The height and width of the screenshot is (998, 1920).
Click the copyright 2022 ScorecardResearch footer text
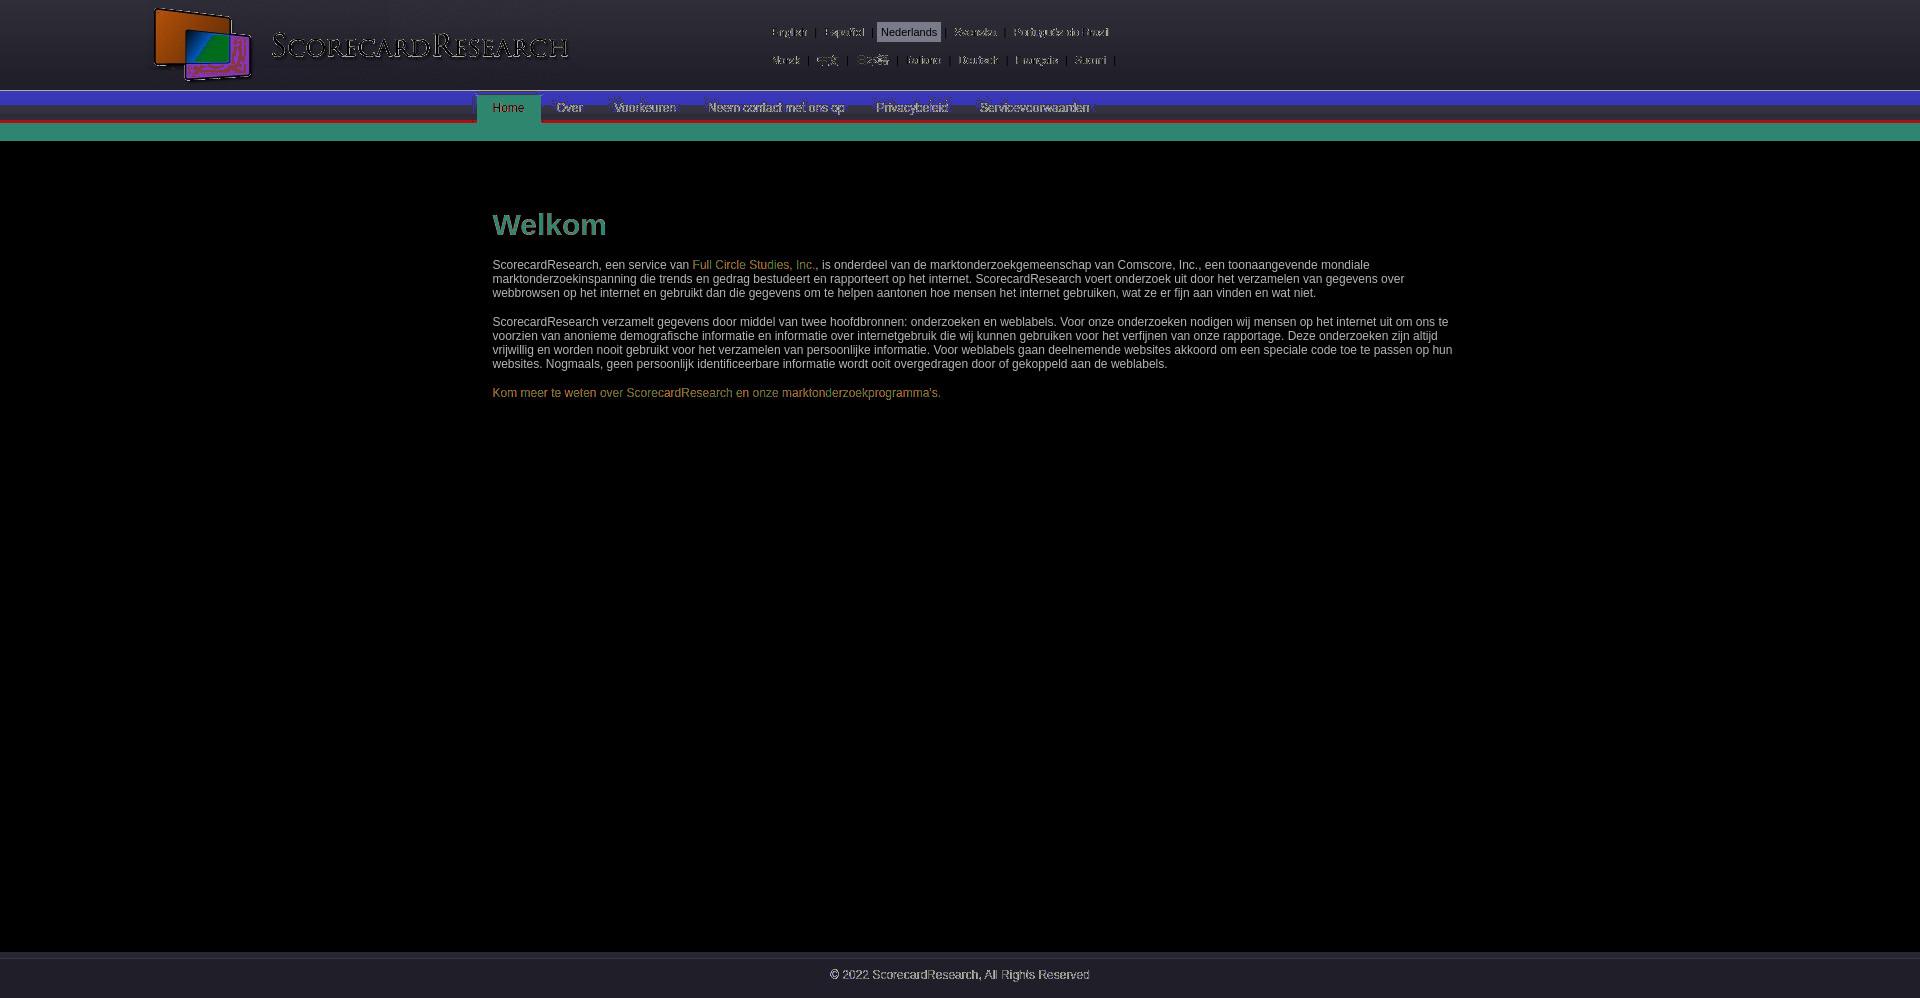(x=960, y=975)
